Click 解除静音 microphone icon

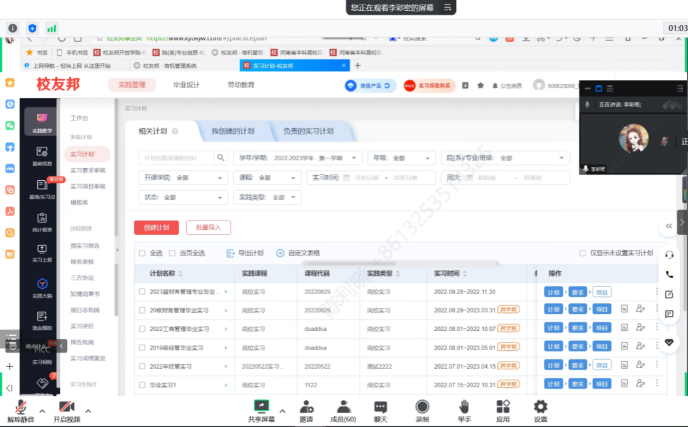(17, 407)
